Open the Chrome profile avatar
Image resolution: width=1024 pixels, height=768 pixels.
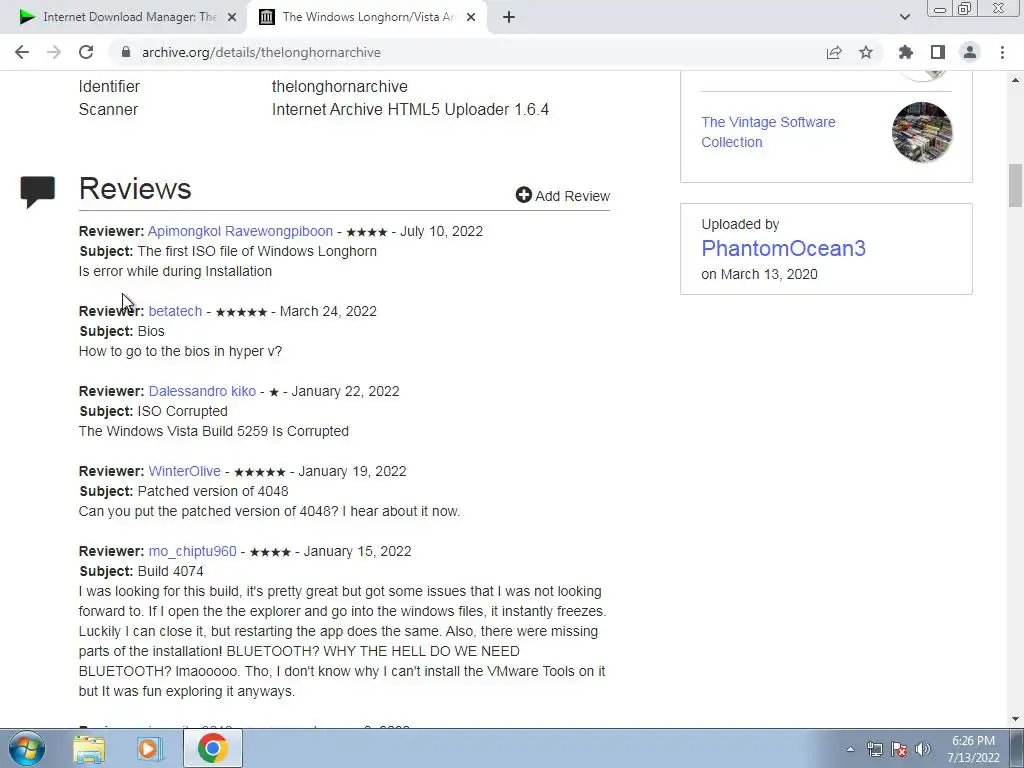(970, 52)
